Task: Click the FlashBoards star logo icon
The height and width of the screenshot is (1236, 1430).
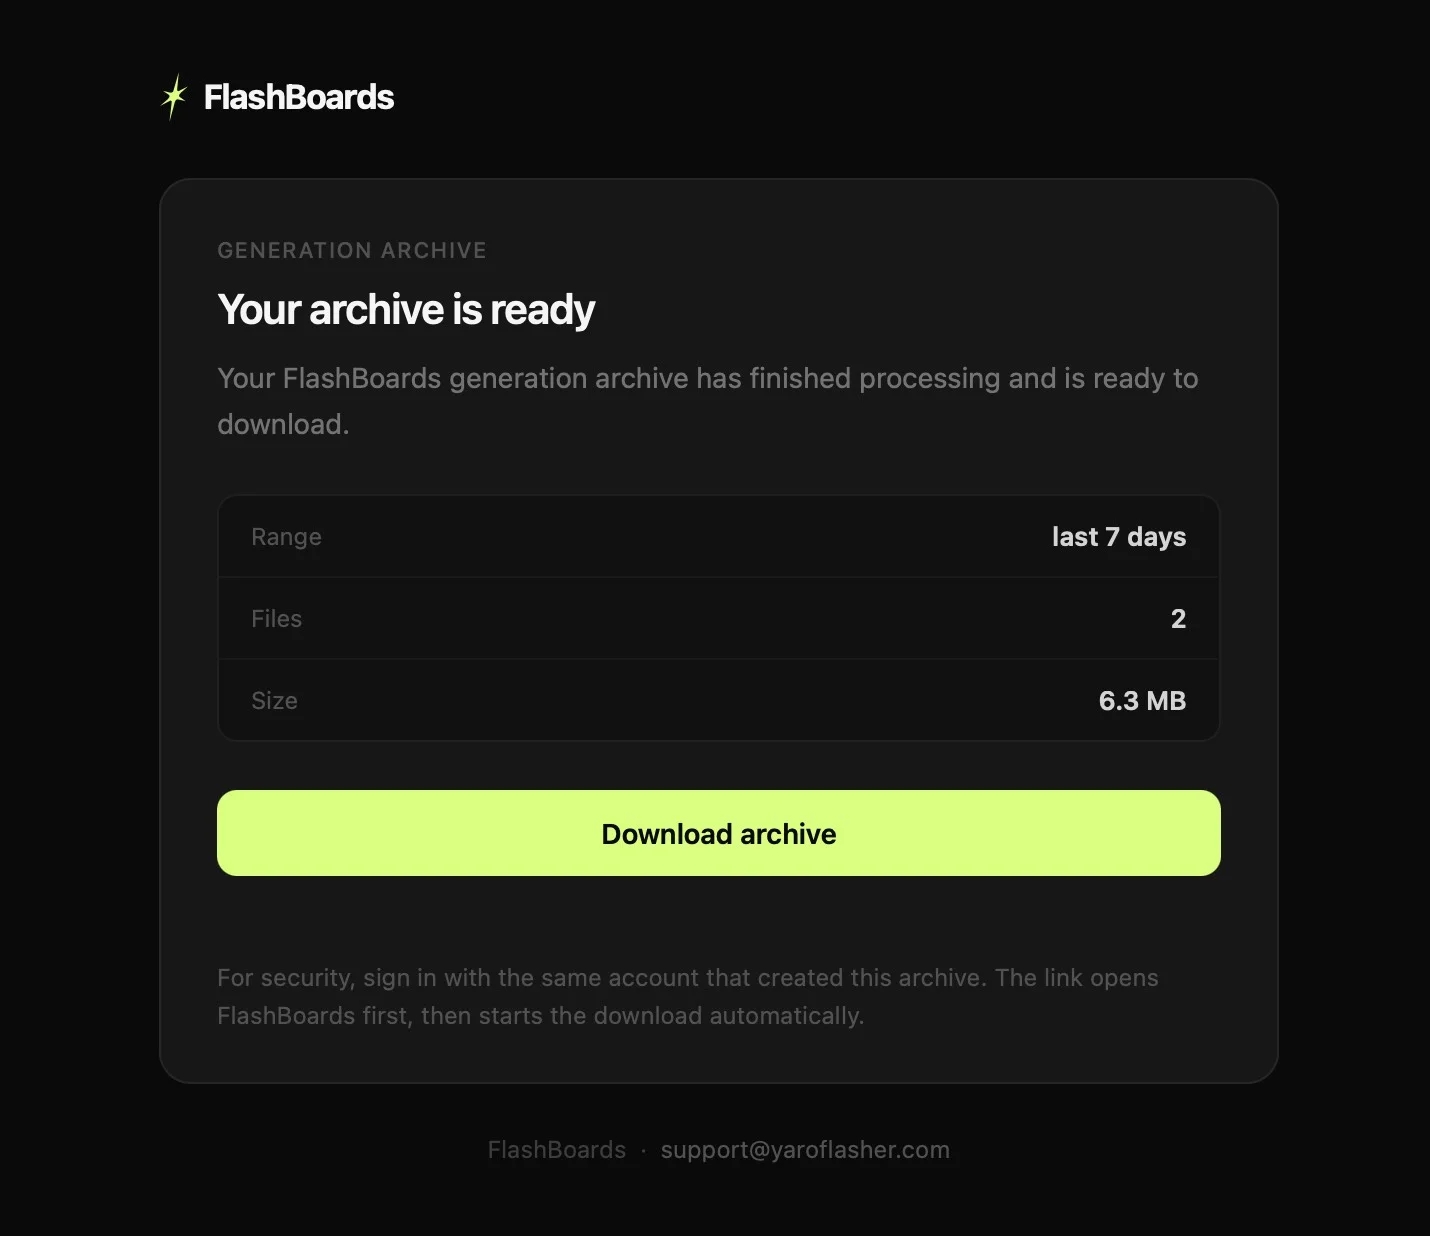Action: click(x=174, y=97)
